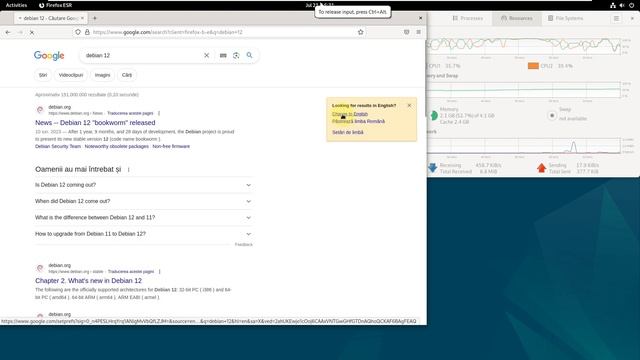Switch to Processes tab in System Monitor
The width and height of the screenshot is (640, 360).
coord(468,18)
